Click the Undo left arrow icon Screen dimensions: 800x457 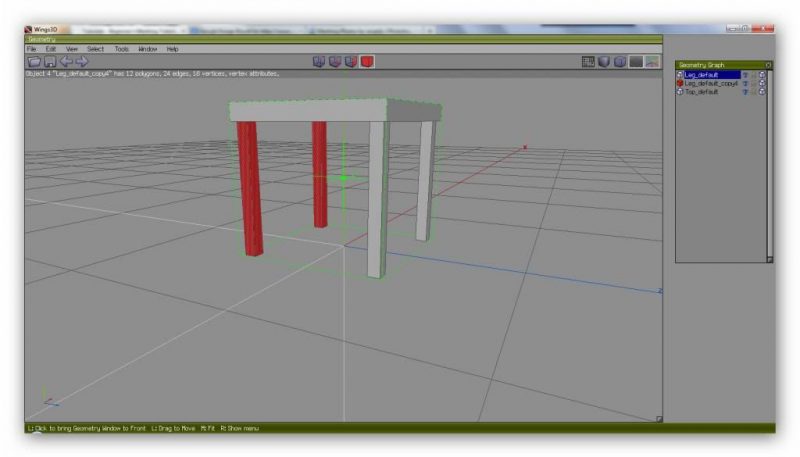66,62
